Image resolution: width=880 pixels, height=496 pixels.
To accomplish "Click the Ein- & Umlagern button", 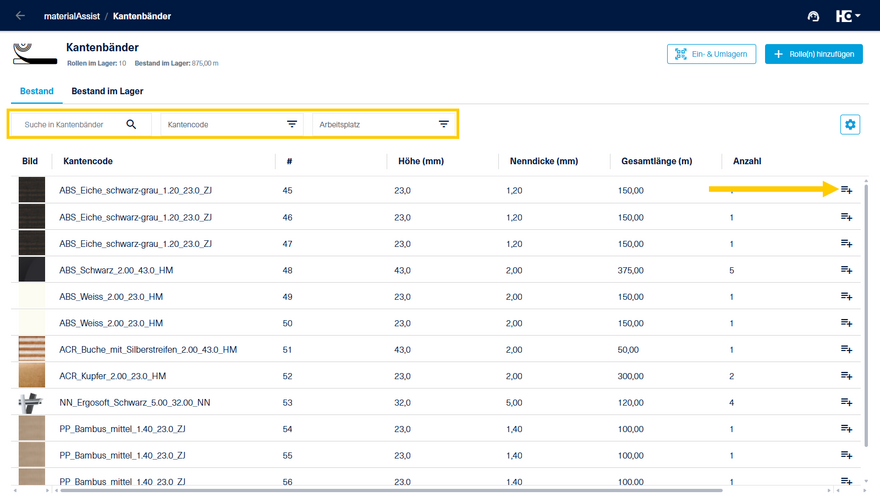I will pos(711,54).
